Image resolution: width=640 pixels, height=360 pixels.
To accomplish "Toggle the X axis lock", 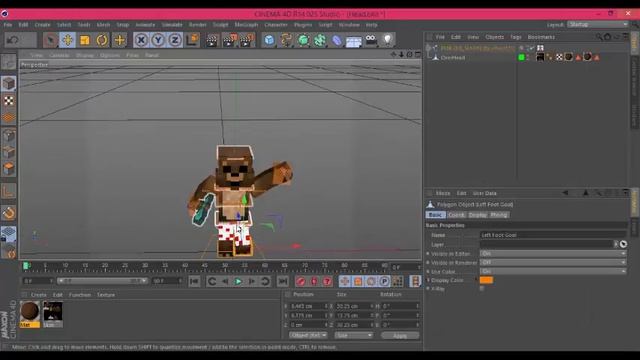I will click(141, 40).
